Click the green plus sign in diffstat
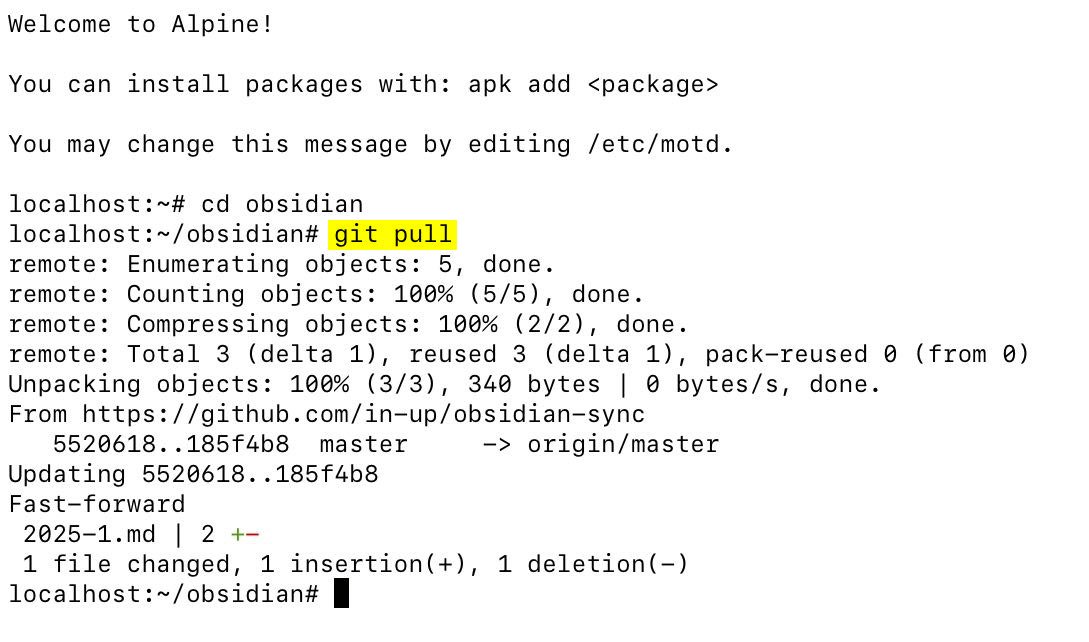Viewport: 1089px width, 642px height. (238, 534)
